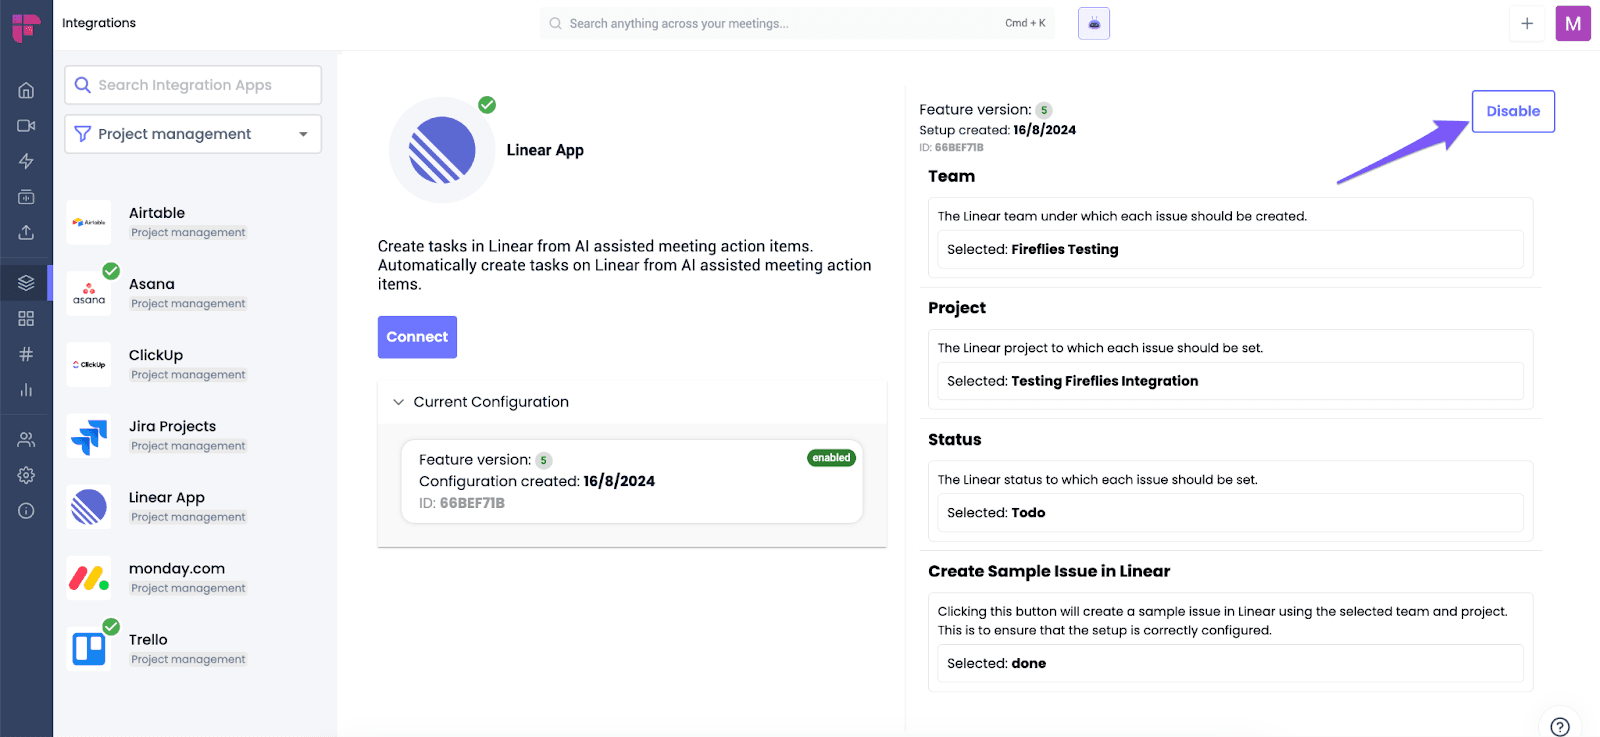Click the enabled configuration card

click(x=632, y=481)
